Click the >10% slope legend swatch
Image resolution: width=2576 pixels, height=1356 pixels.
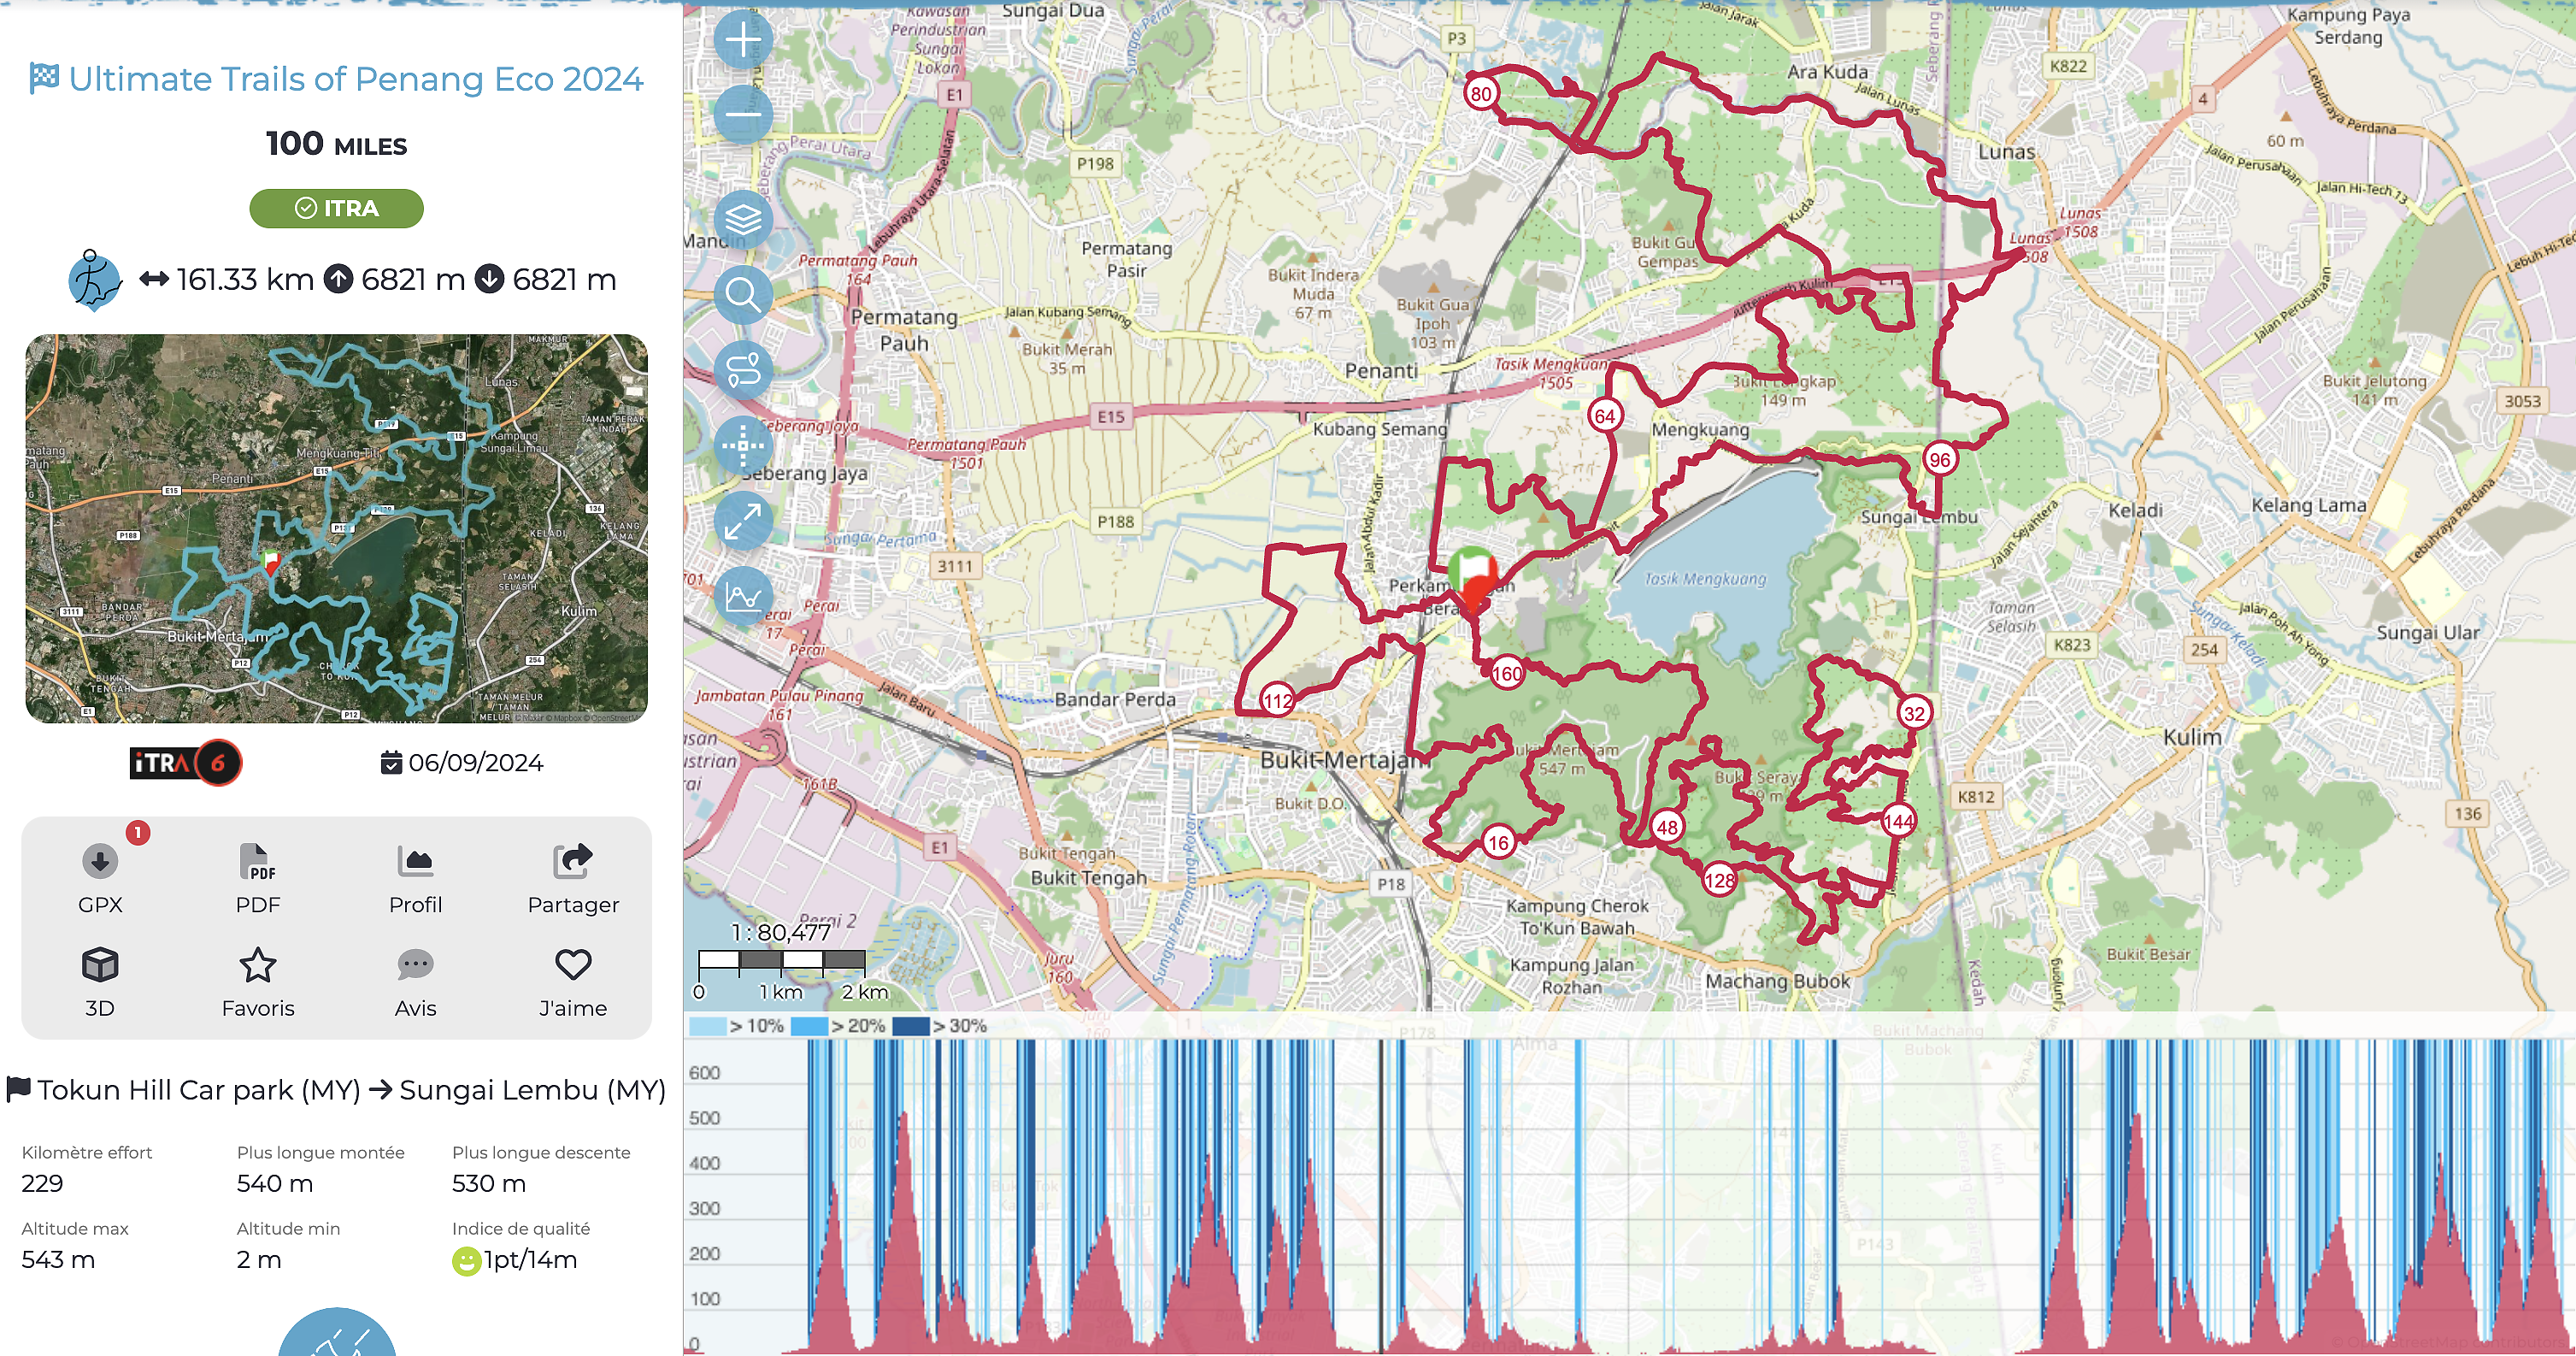pos(708,1026)
